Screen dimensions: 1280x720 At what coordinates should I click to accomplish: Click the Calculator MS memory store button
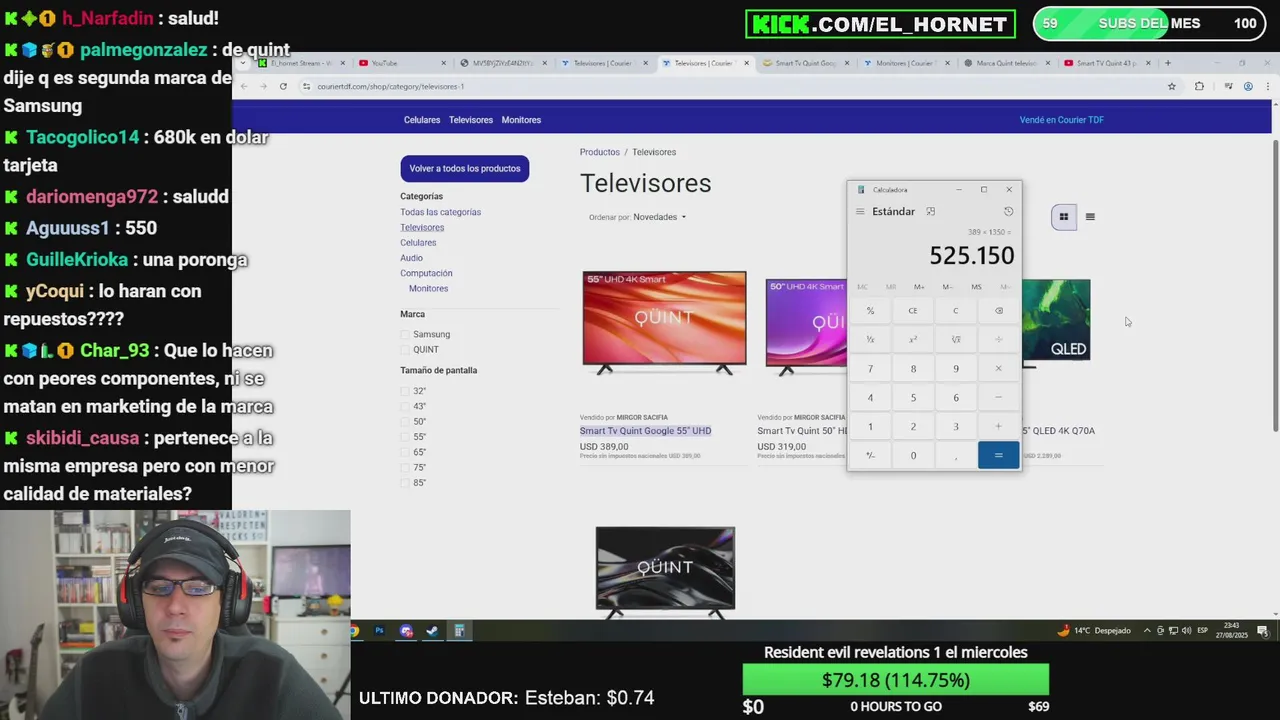pyautogui.click(x=977, y=287)
